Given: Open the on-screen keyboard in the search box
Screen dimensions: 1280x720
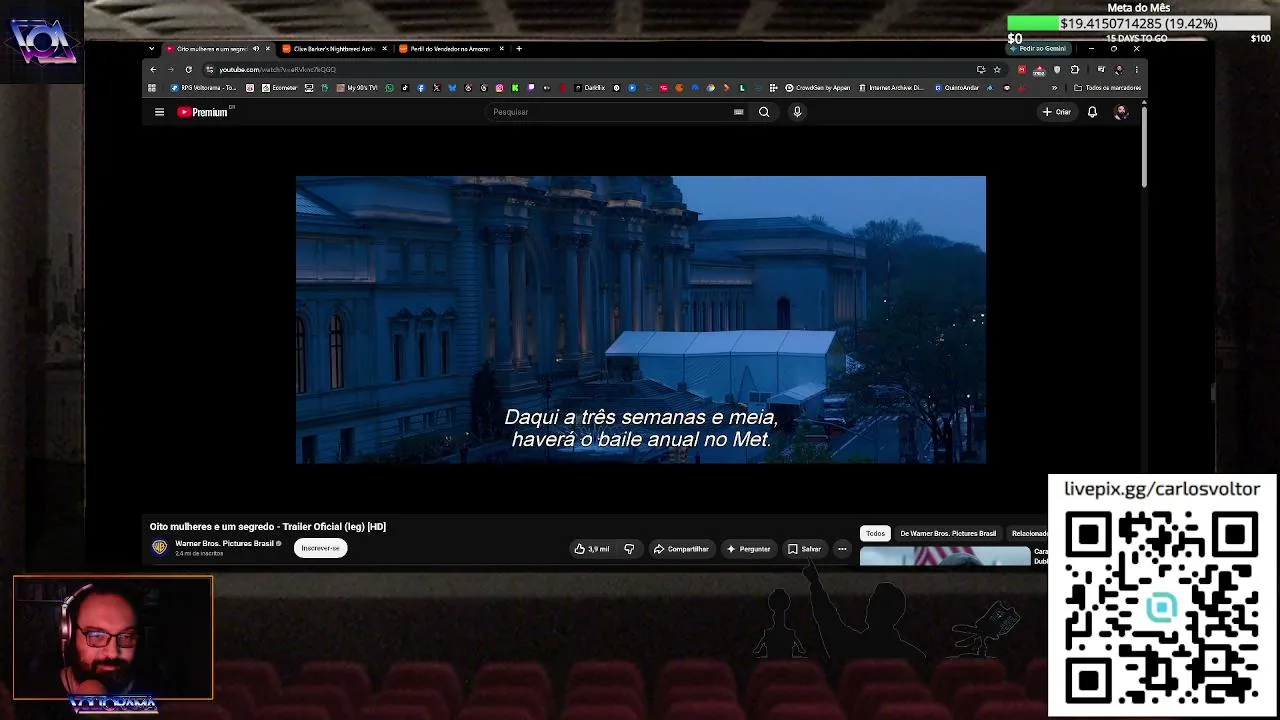Looking at the screenshot, I should coord(739,112).
